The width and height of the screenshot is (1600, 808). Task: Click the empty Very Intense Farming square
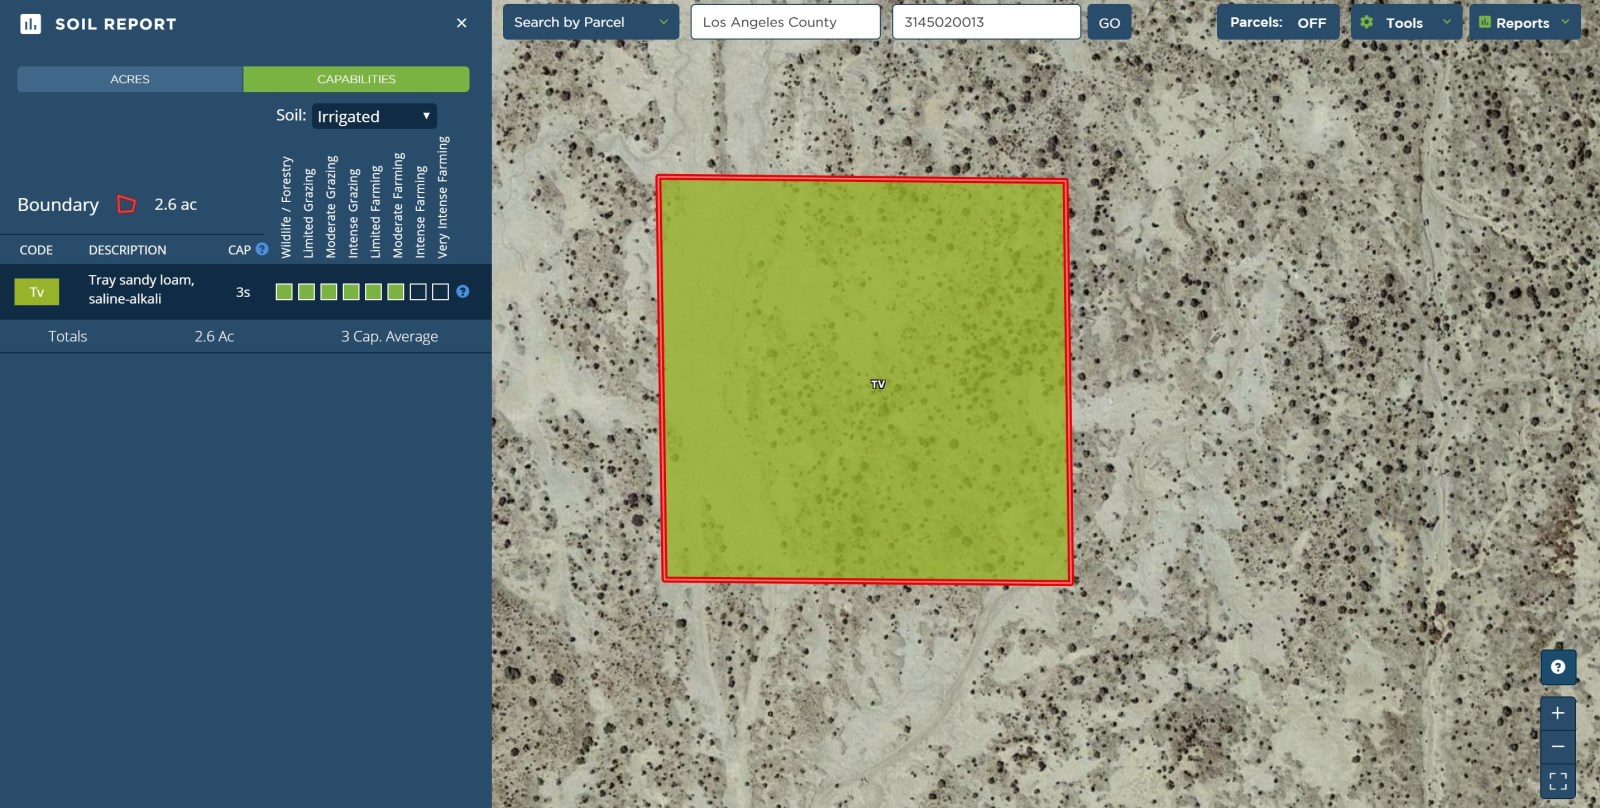440,292
